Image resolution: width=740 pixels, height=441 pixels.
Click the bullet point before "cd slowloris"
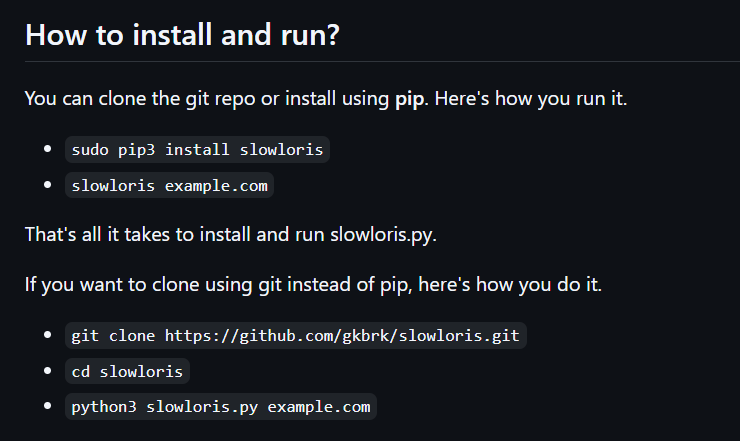[x=47, y=371]
